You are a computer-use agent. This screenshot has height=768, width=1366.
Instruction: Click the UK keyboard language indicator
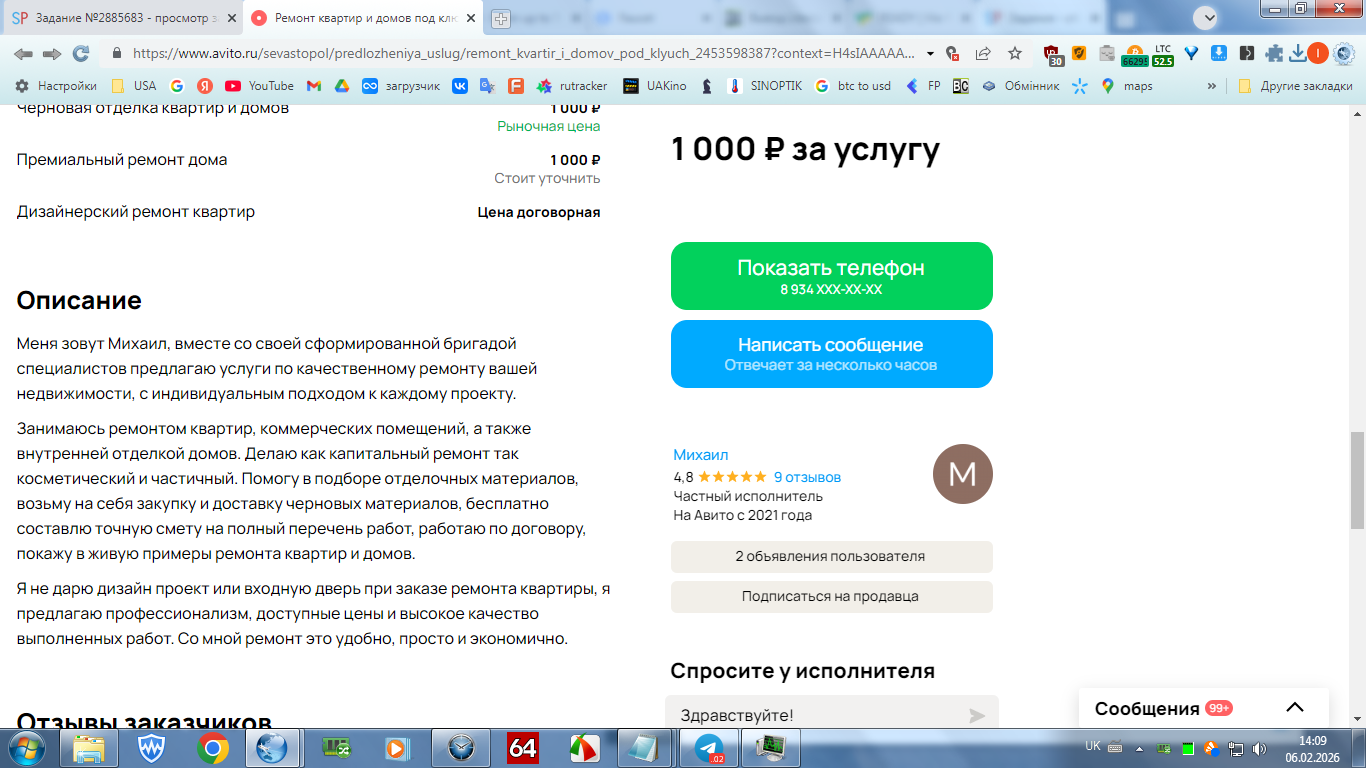(x=1093, y=746)
